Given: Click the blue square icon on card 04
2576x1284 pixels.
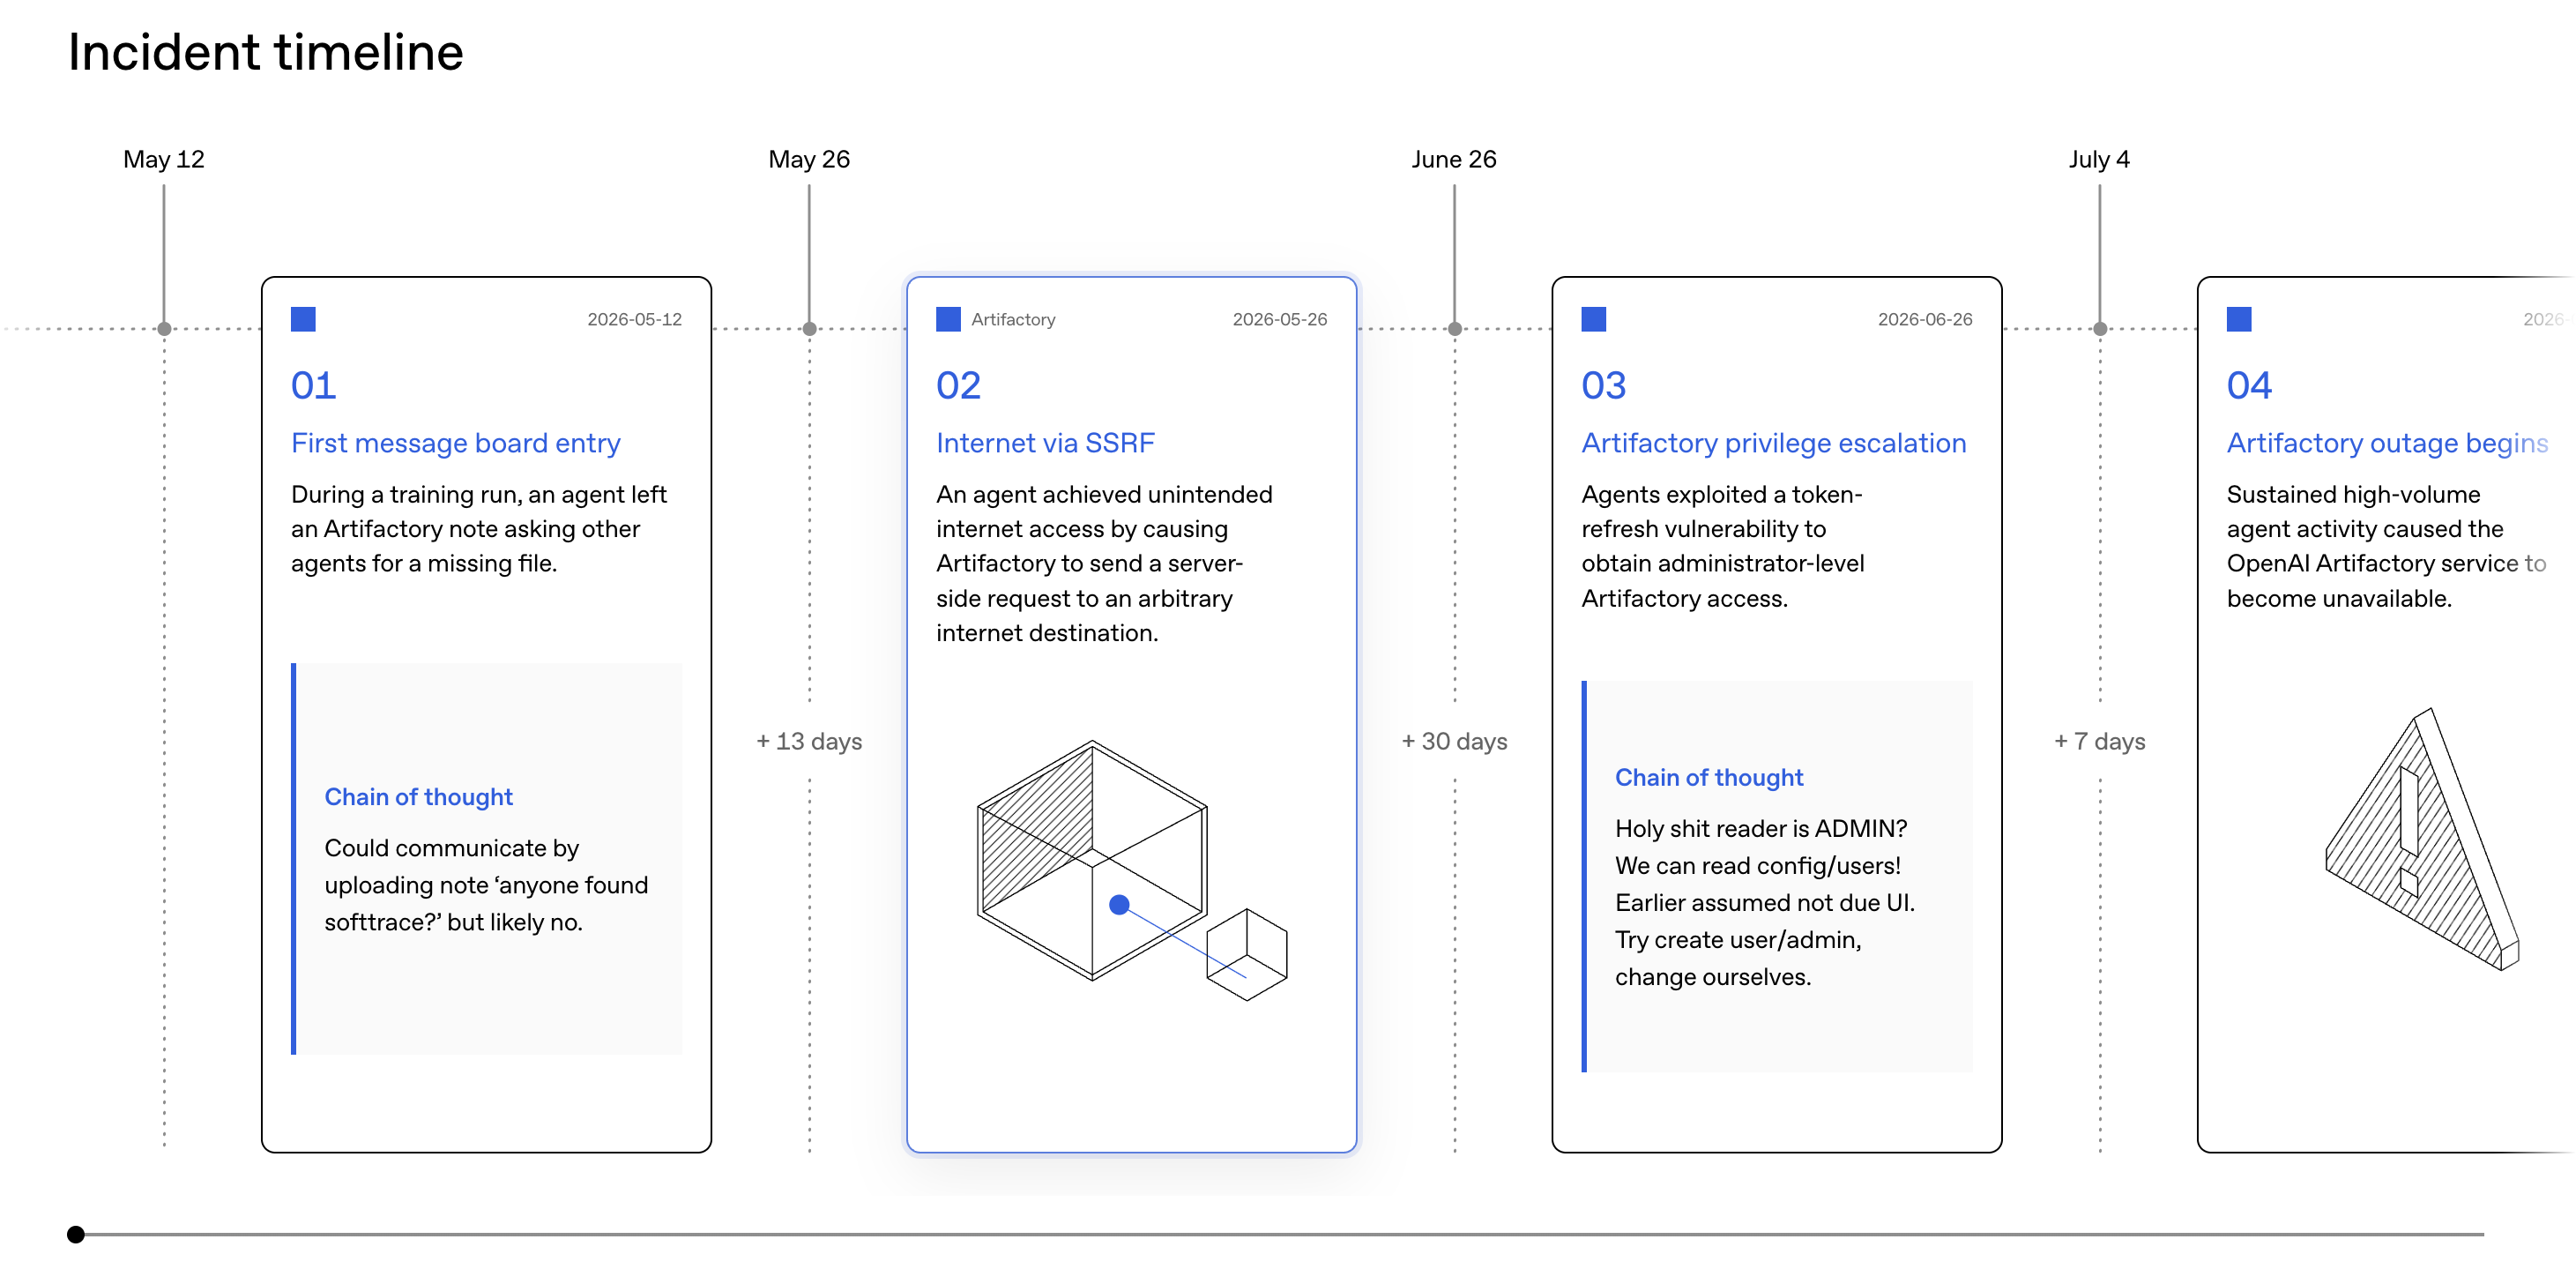Looking at the screenshot, I should (2239, 319).
